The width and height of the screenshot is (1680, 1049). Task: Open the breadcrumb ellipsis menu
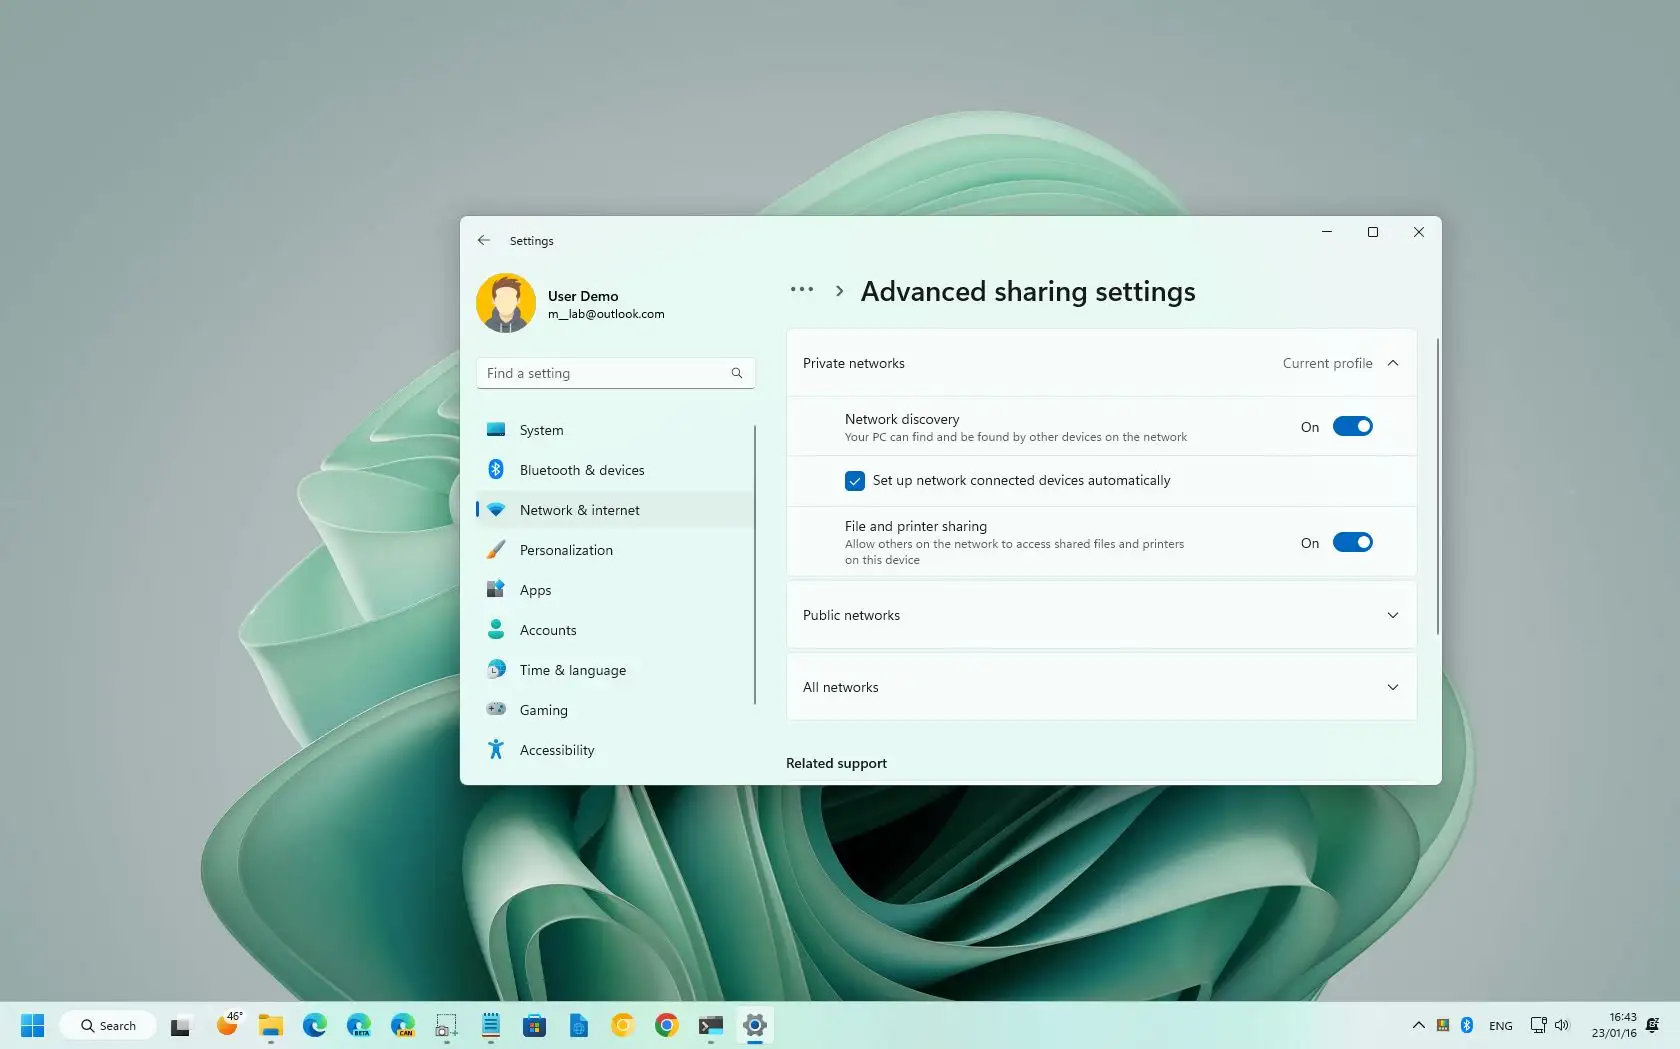801,289
